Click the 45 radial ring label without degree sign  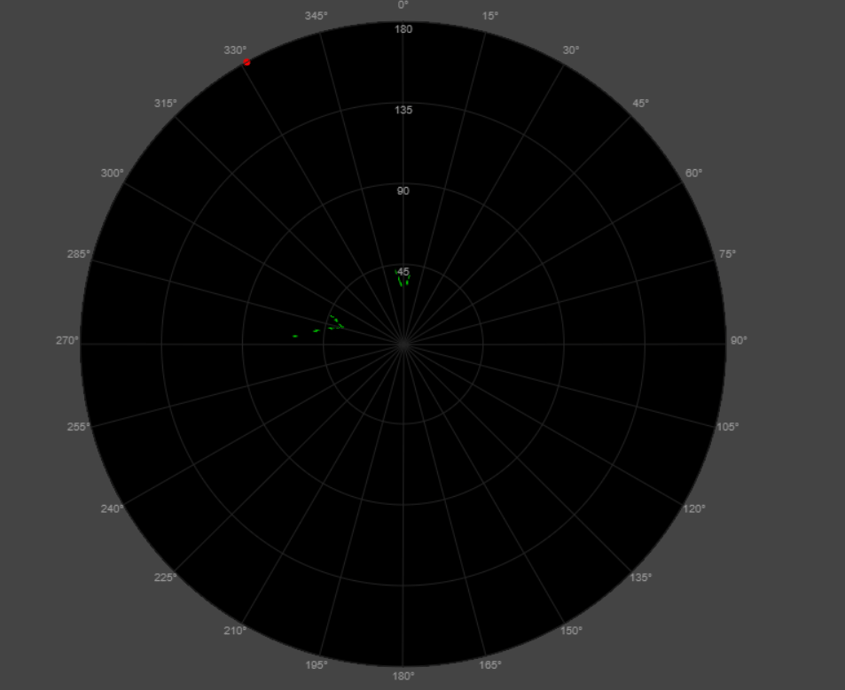(x=403, y=272)
